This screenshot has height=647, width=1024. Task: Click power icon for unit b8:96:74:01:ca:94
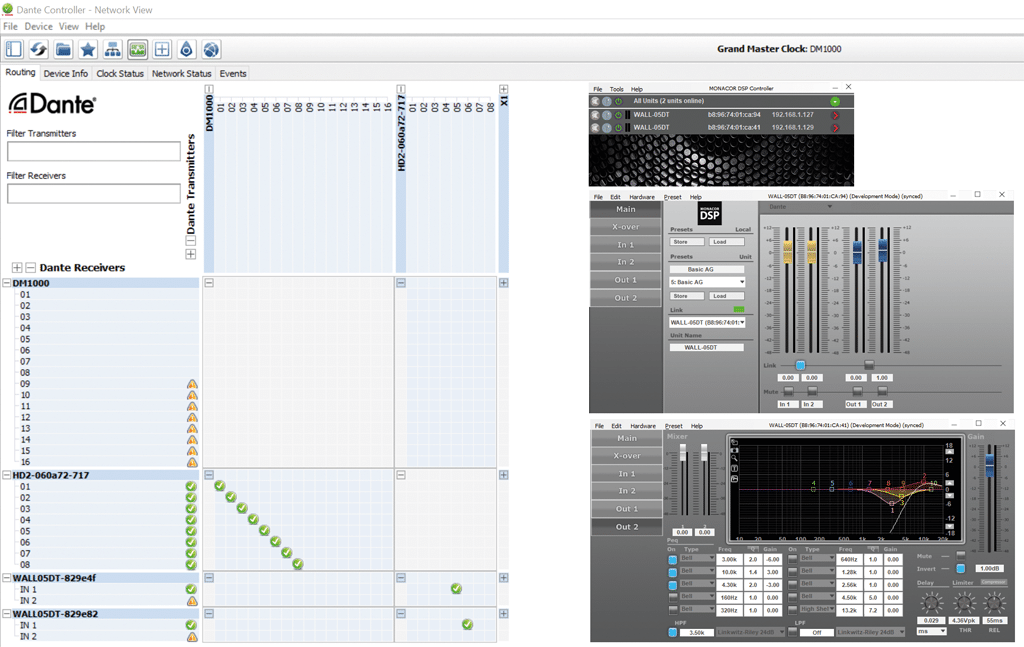tap(618, 115)
